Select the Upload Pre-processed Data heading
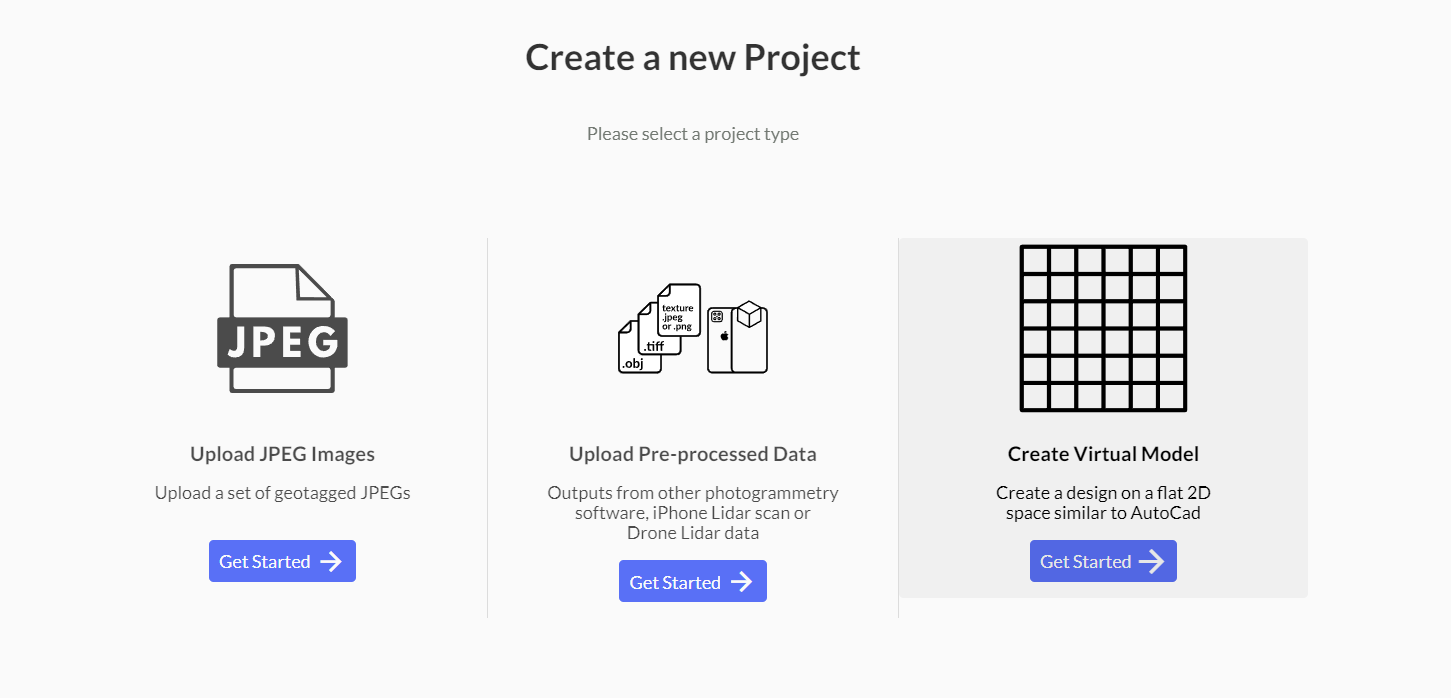The image size is (1451, 698). 693,454
